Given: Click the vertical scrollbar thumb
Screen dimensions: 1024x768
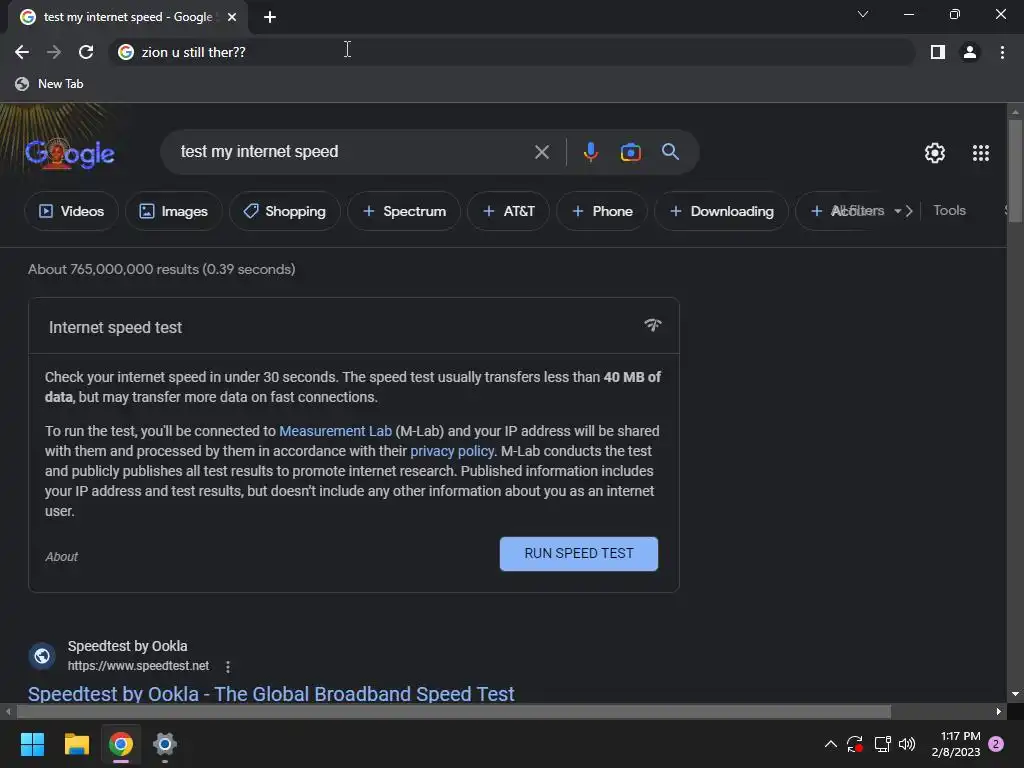Looking at the screenshot, I should pyautogui.click(x=1015, y=171).
